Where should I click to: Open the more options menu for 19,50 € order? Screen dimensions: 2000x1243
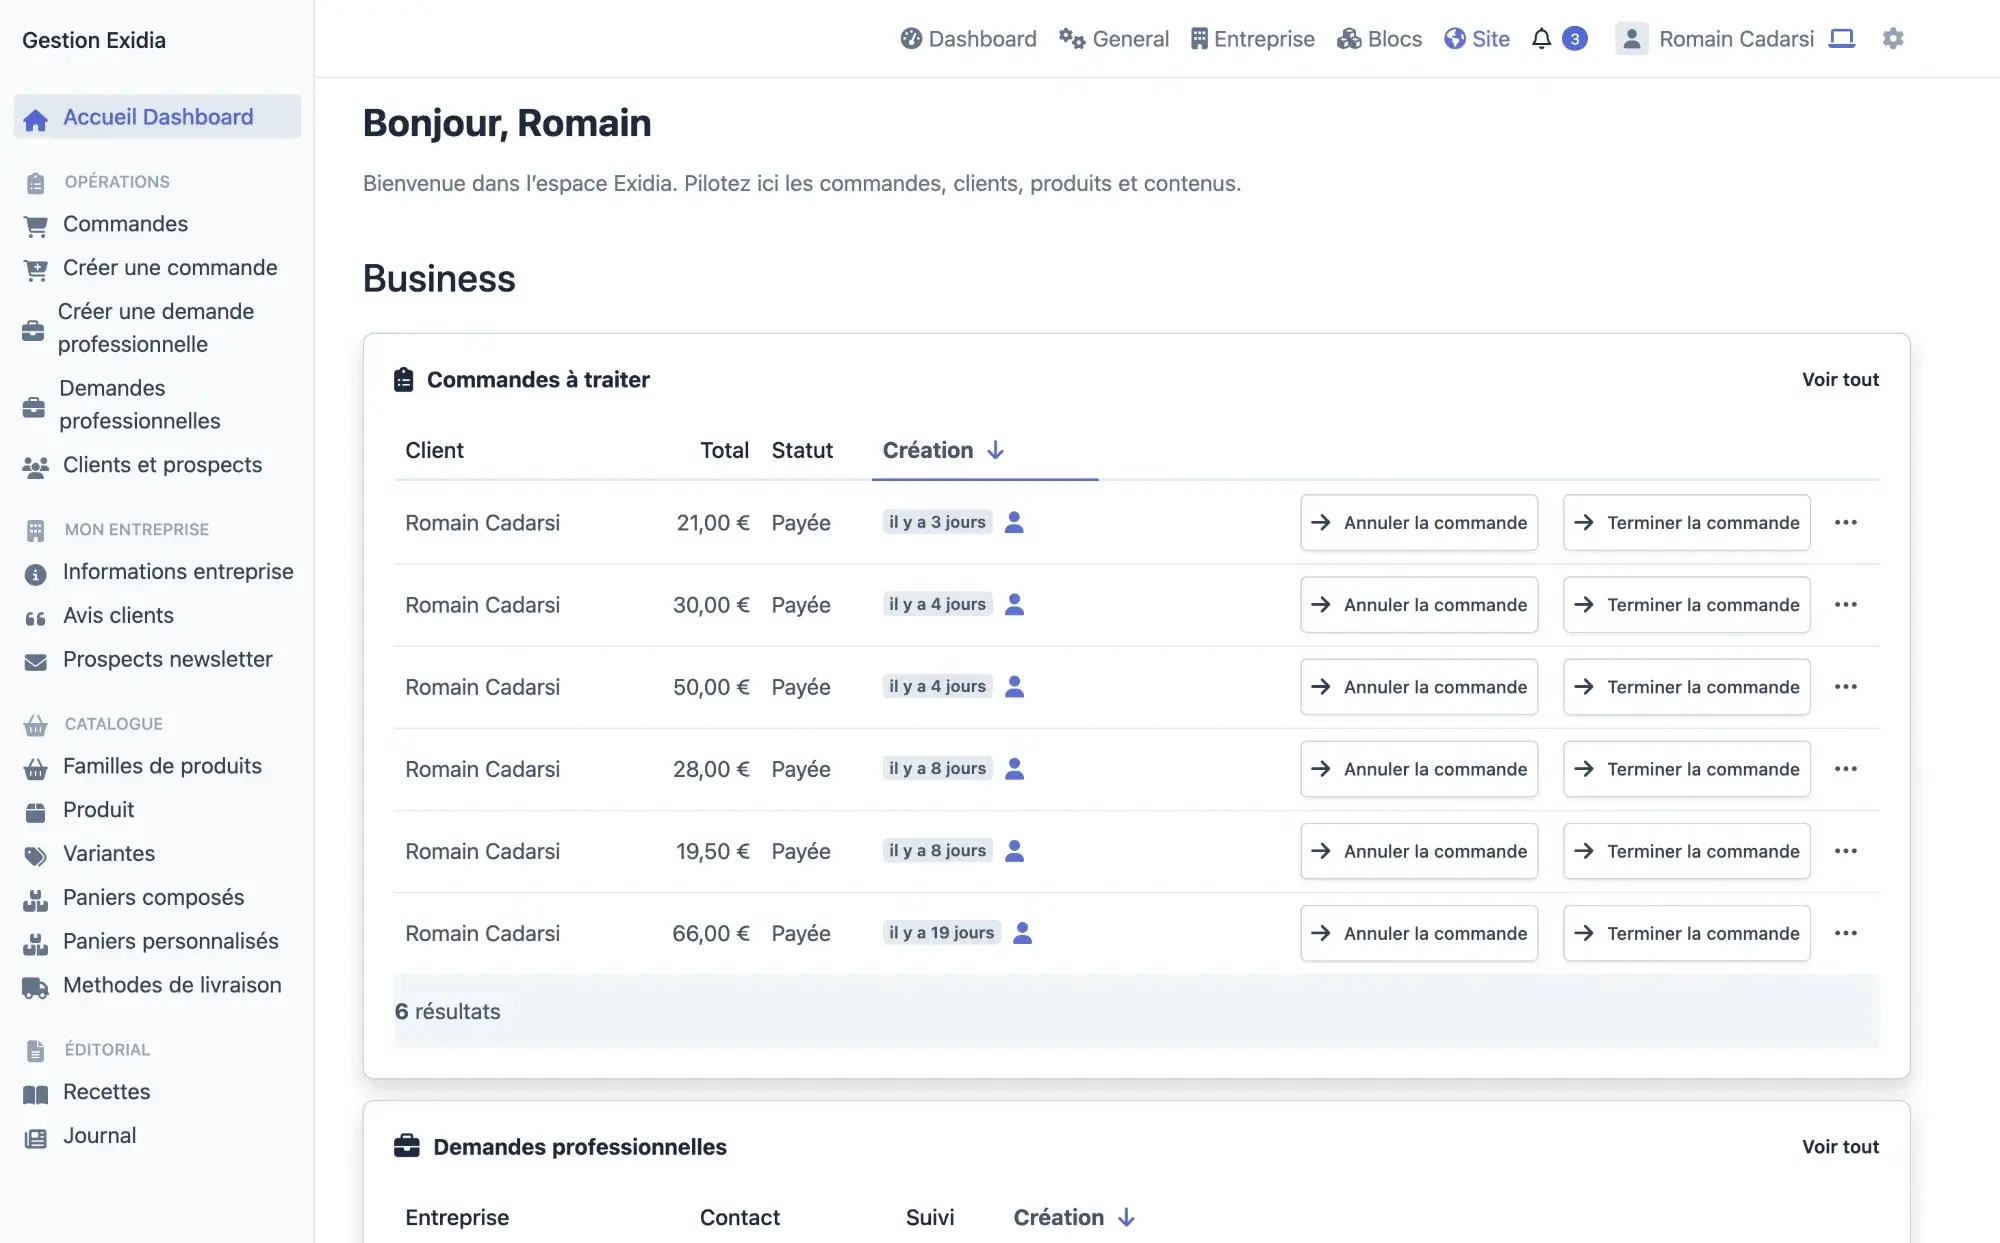pyautogui.click(x=1846, y=850)
